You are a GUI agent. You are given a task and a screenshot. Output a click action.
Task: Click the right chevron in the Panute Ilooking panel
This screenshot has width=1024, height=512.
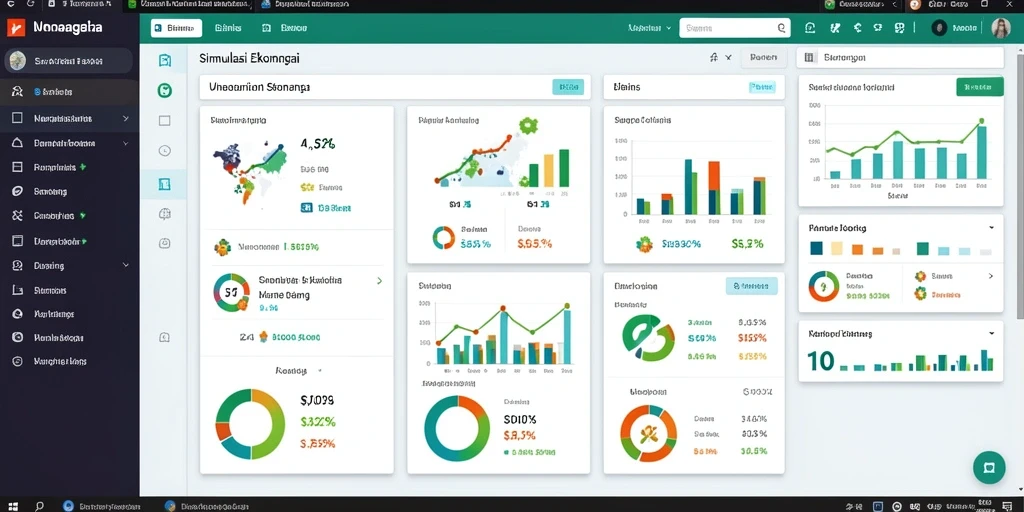click(991, 276)
